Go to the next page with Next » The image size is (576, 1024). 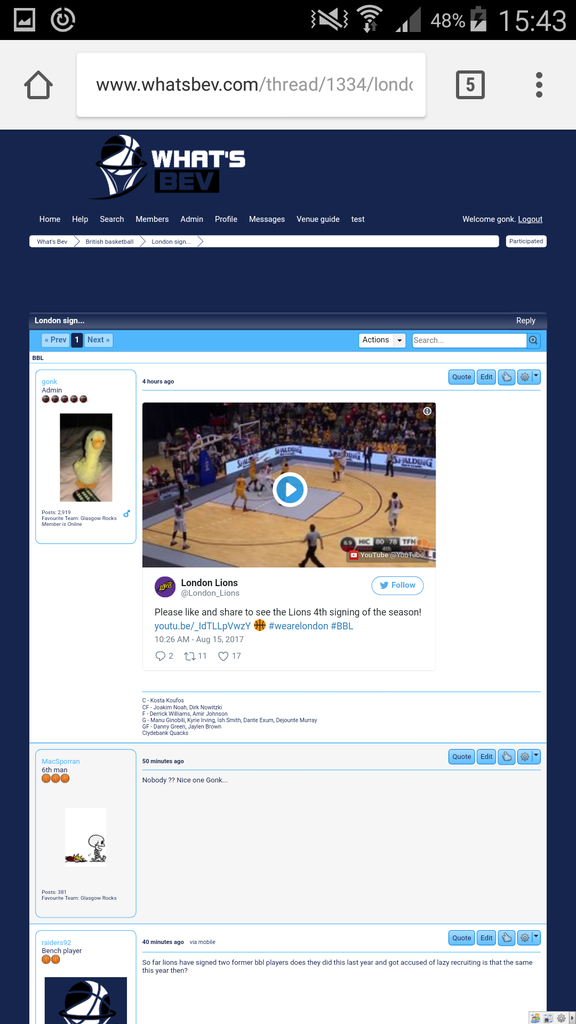tap(99, 340)
